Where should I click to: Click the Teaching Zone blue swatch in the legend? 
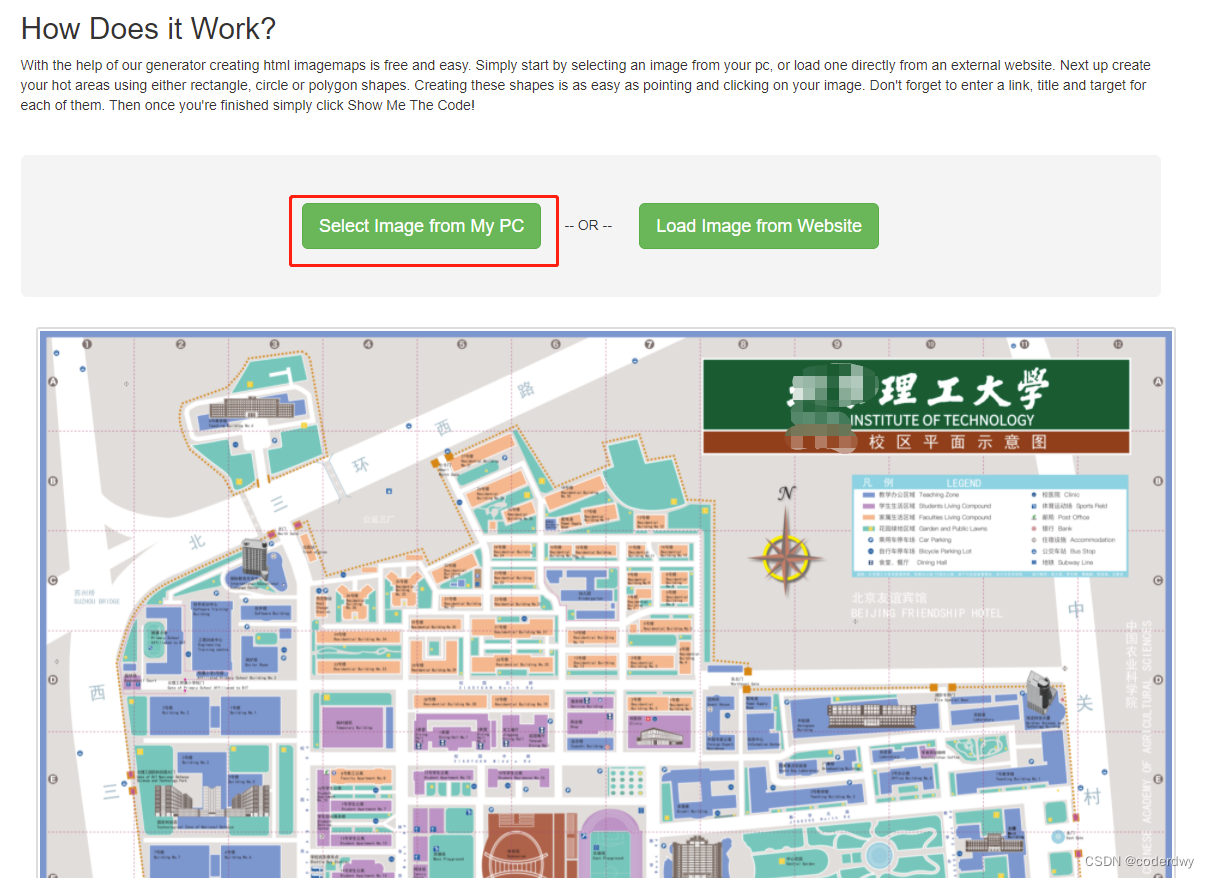869,495
